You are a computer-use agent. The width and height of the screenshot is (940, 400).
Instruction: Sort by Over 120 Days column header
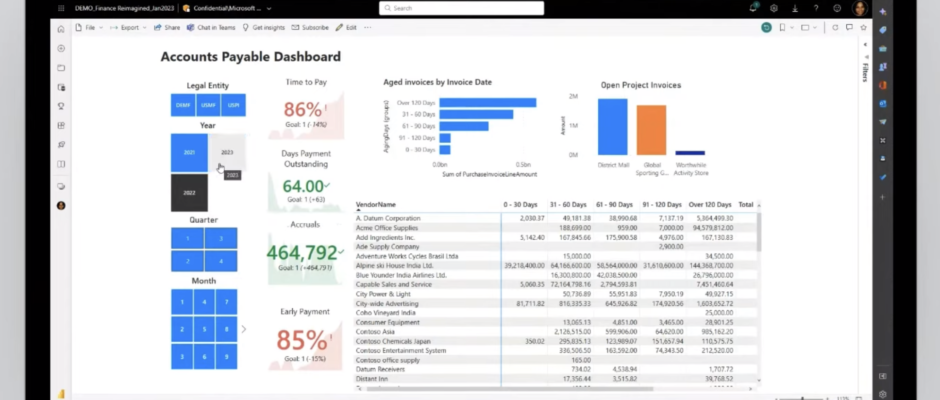point(710,204)
